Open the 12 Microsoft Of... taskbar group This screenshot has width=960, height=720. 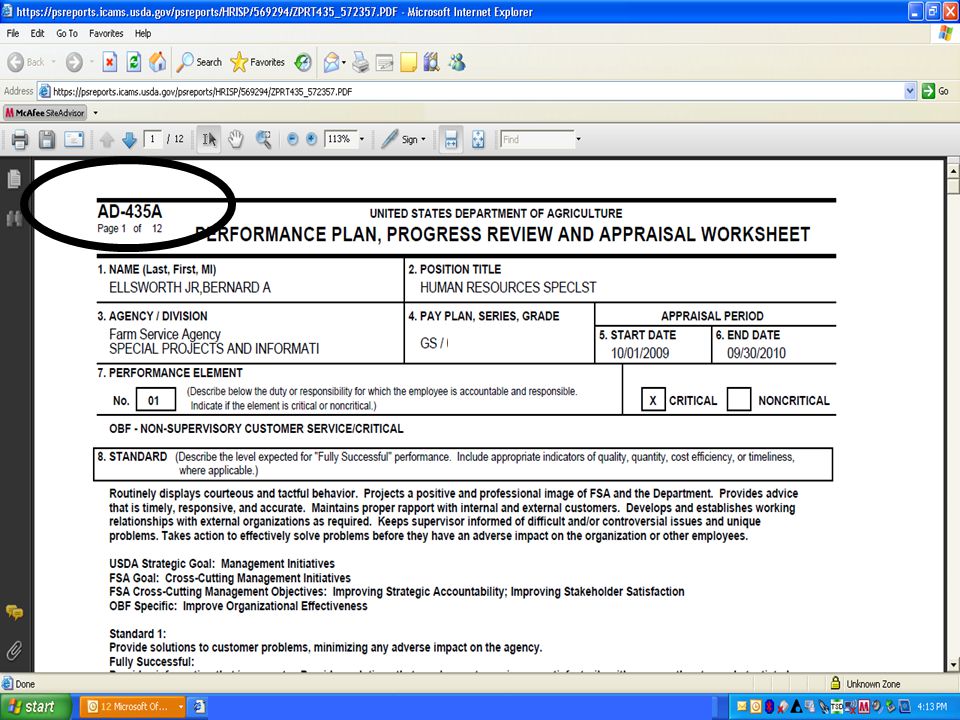click(x=133, y=707)
